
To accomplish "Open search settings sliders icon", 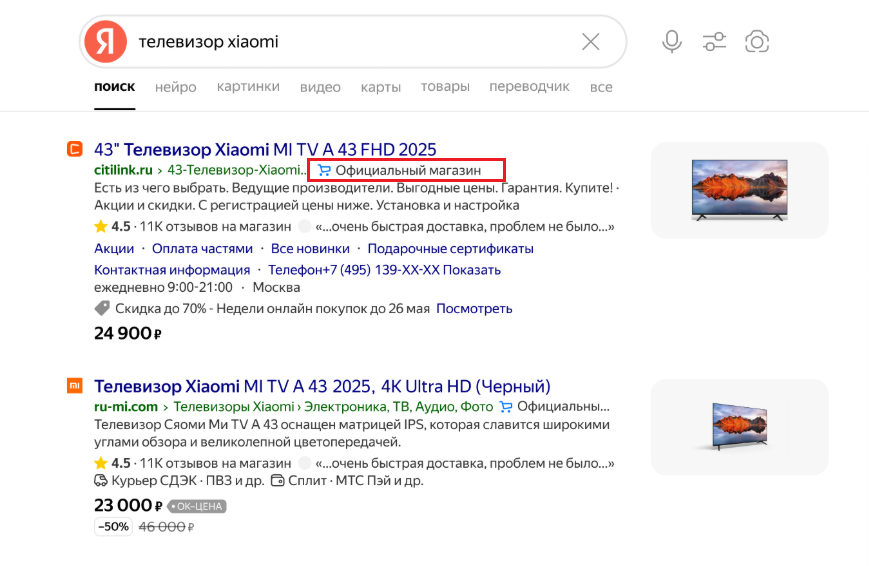I will coord(714,41).
